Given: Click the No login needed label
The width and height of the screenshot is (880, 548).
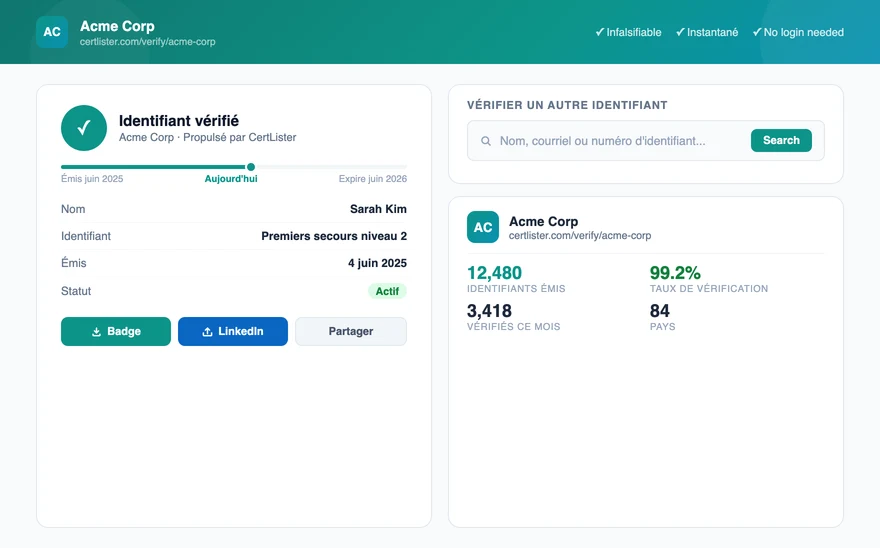Looking at the screenshot, I should pos(798,32).
